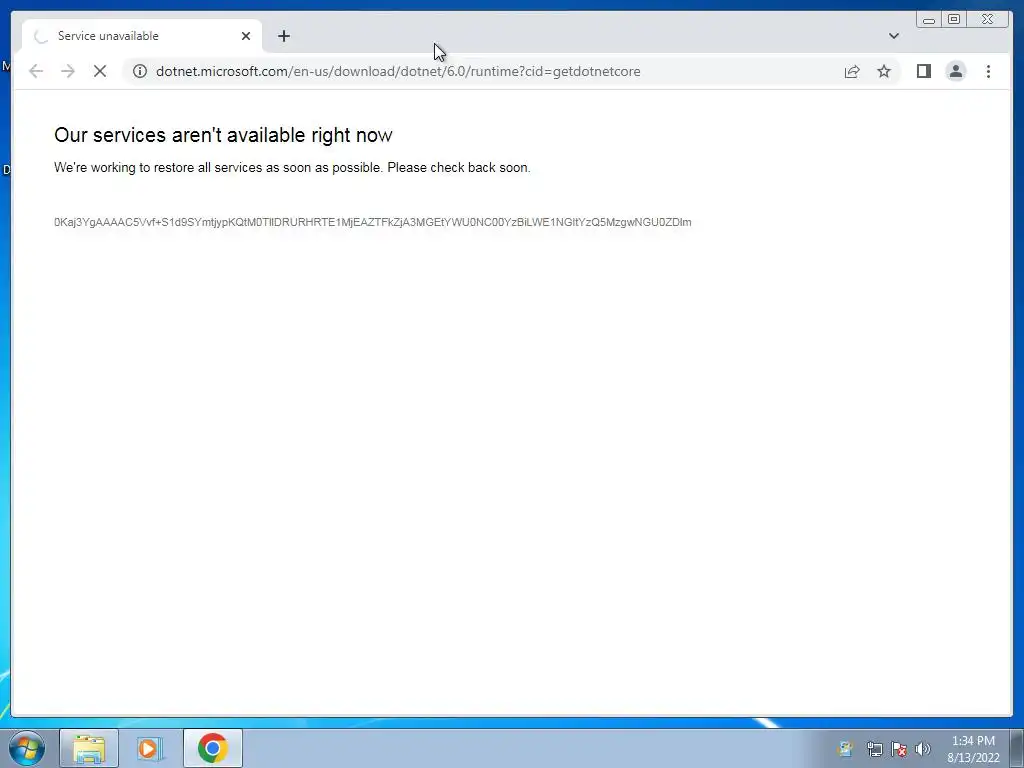Open the Action Center flag icon

(899, 749)
